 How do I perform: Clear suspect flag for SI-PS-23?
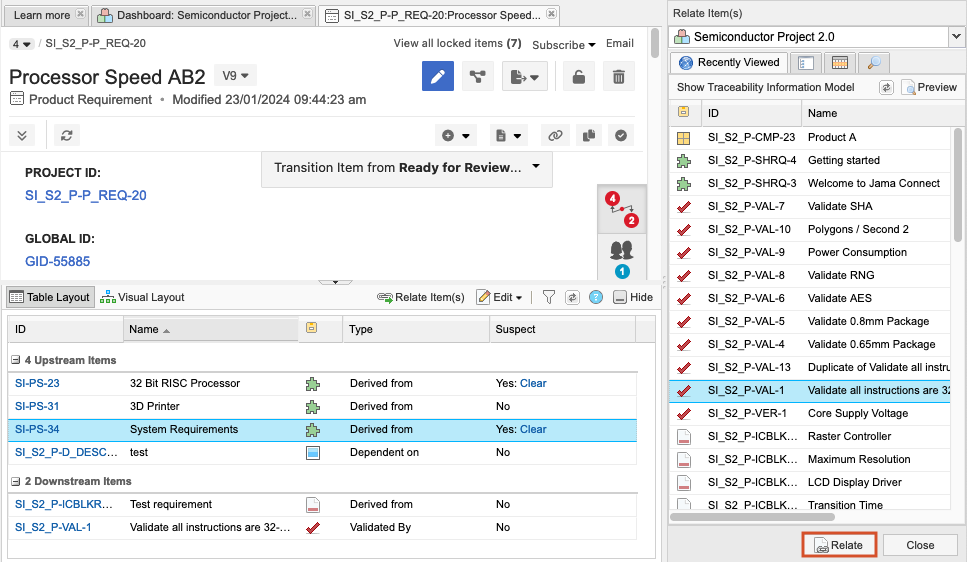point(533,383)
